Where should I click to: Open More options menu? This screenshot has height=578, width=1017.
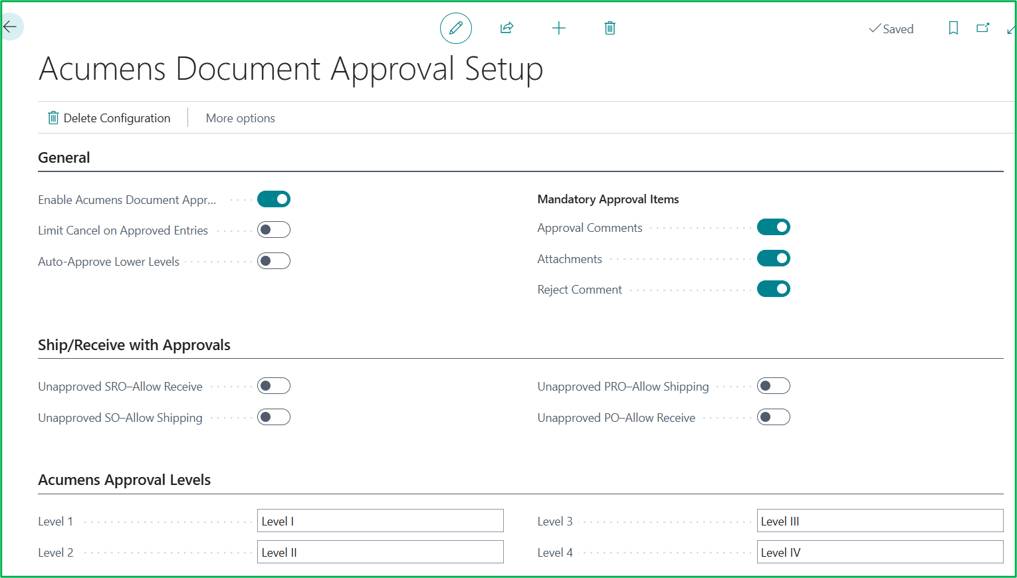[x=240, y=118]
